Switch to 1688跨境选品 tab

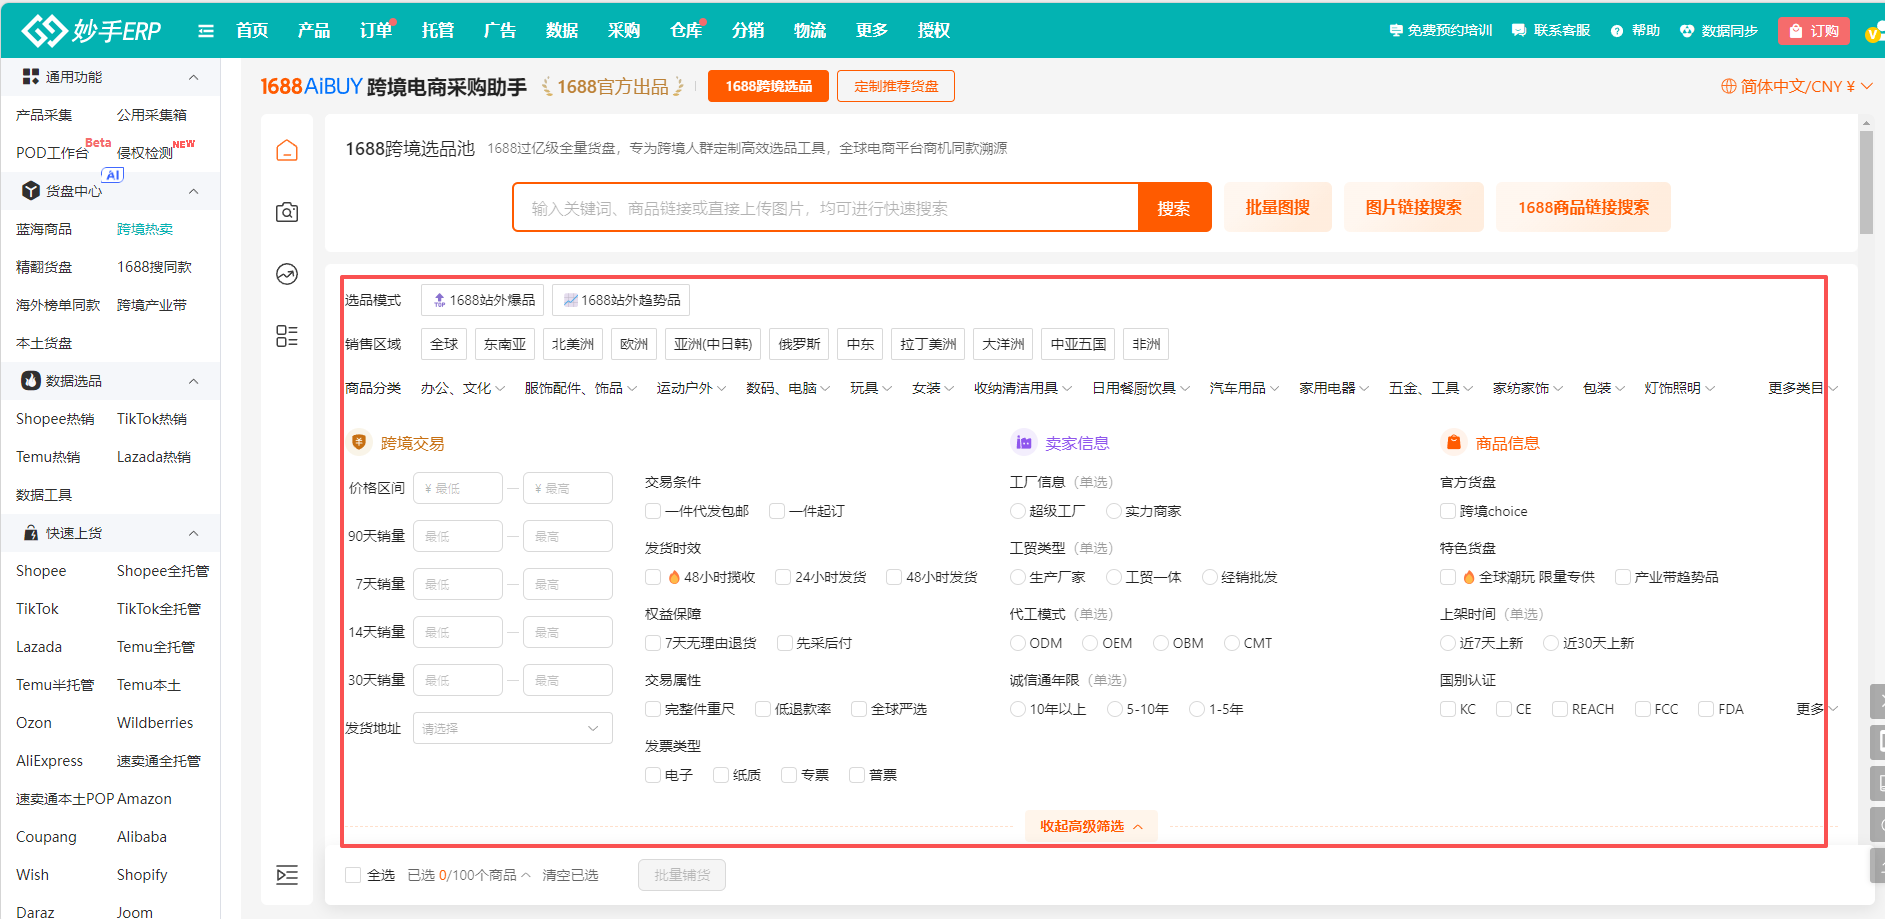769,86
